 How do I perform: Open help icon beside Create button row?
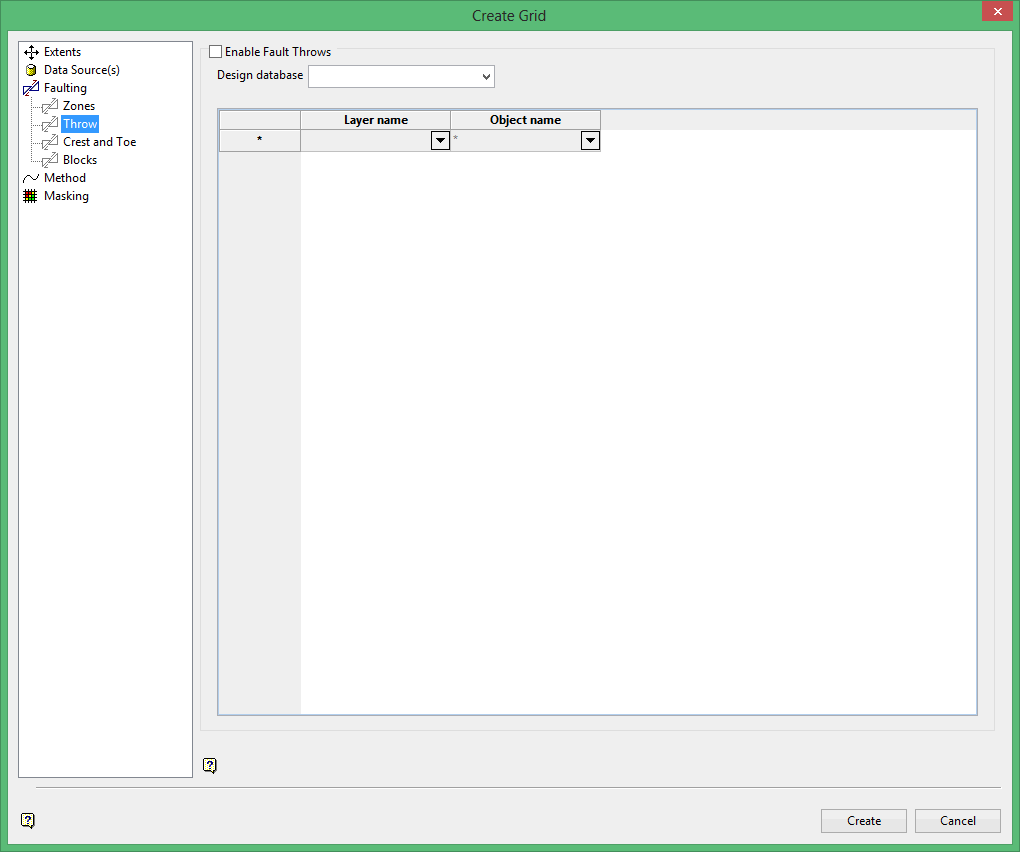click(28, 821)
